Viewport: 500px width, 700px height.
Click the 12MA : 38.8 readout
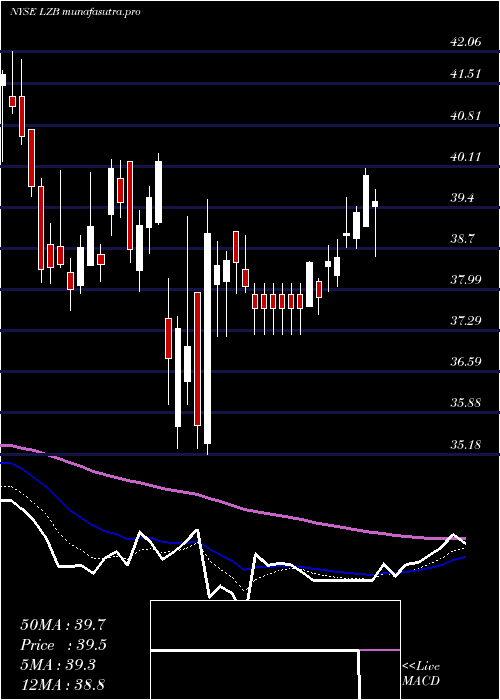pos(62,685)
